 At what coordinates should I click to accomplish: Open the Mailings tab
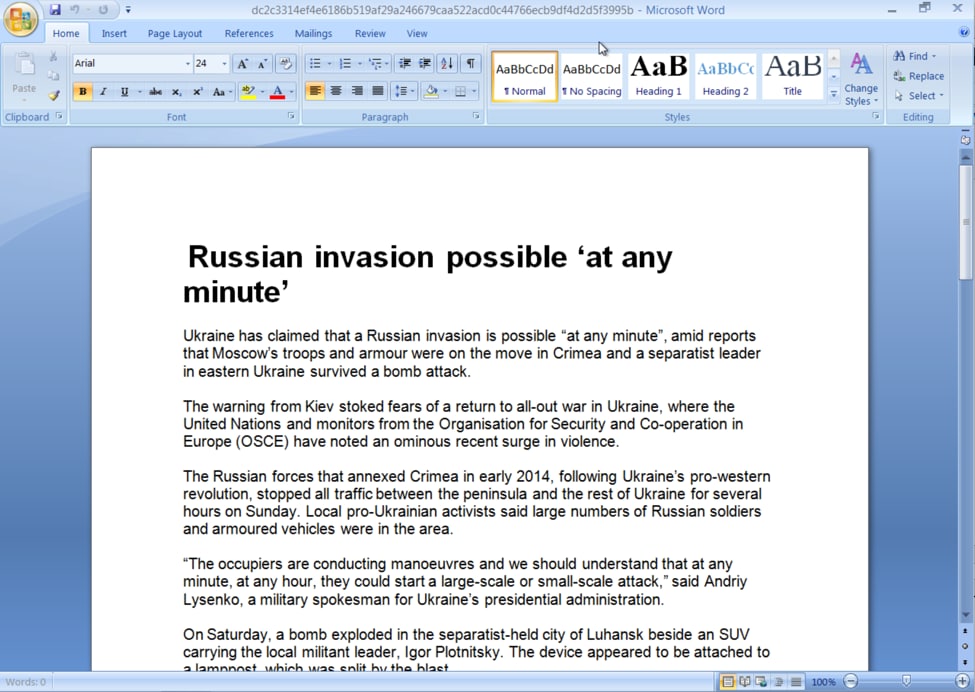313,34
